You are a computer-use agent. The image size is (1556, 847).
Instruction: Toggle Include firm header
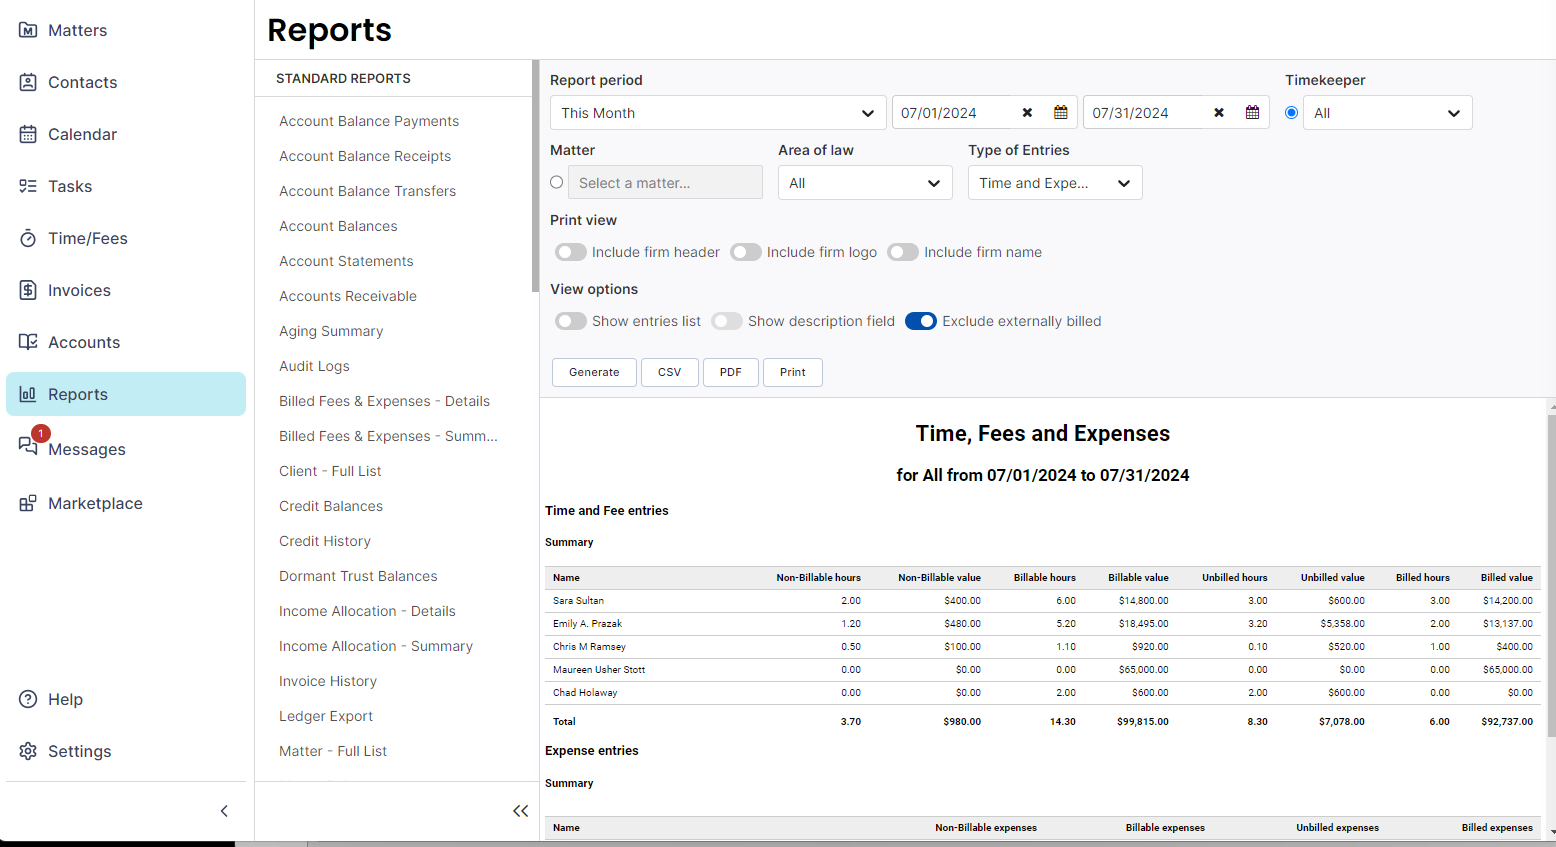point(571,252)
